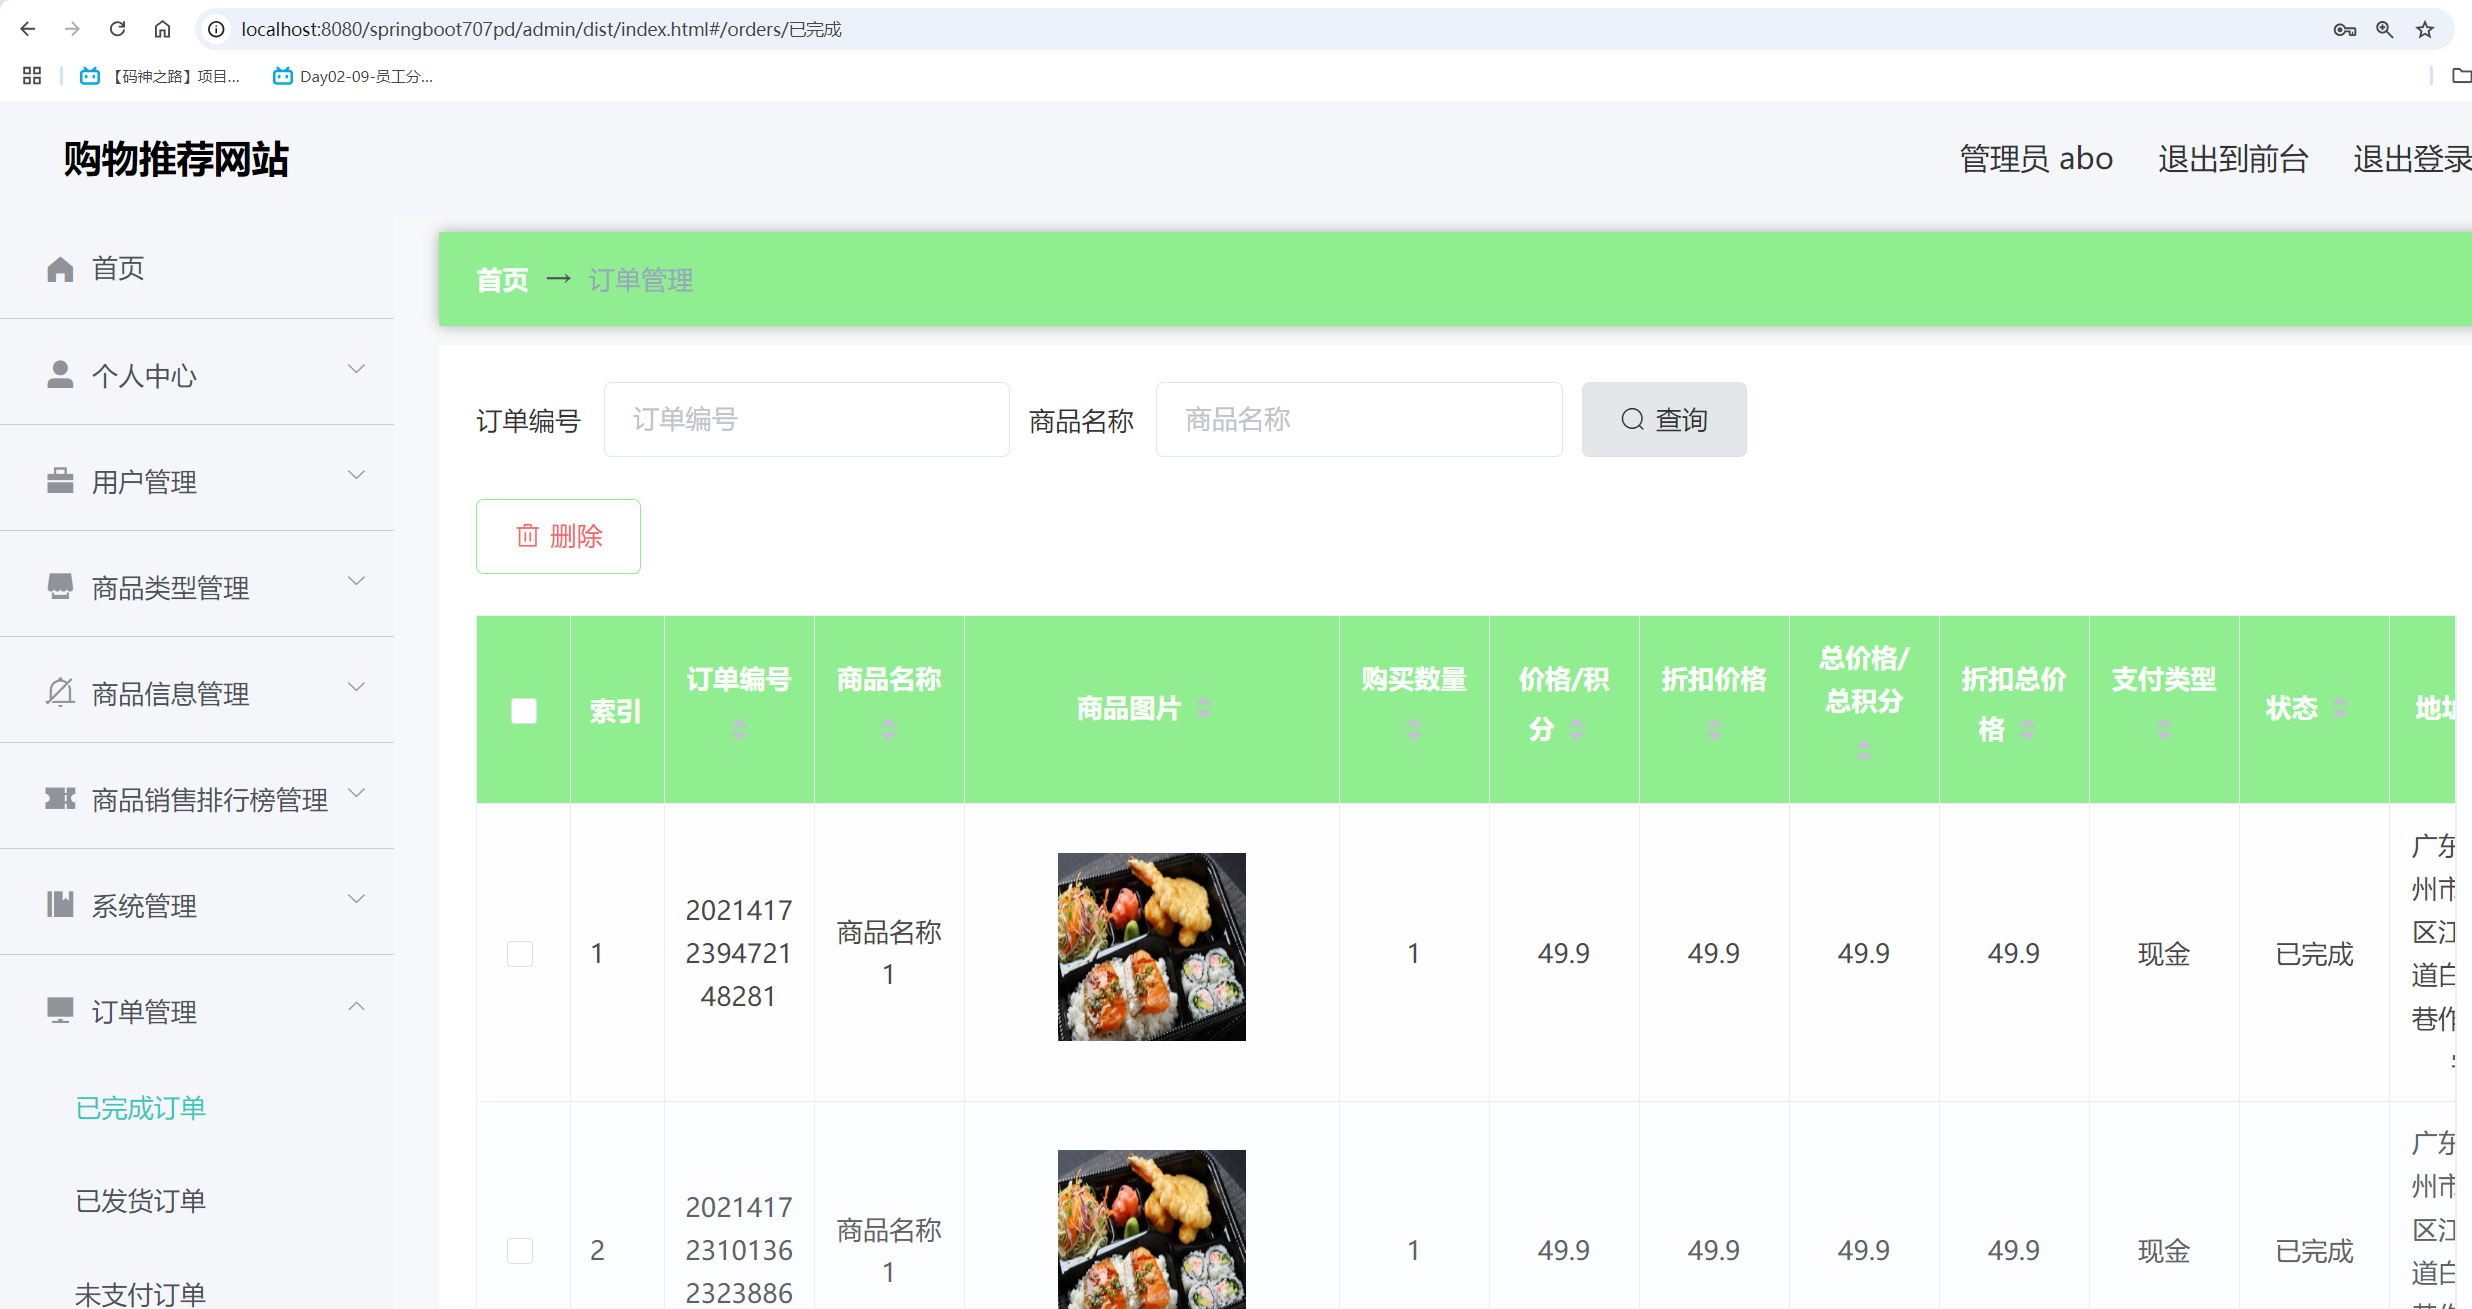
Task: Switch to 已发货订单 in the sidebar
Action: pyautogui.click(x=140, y=1200)
